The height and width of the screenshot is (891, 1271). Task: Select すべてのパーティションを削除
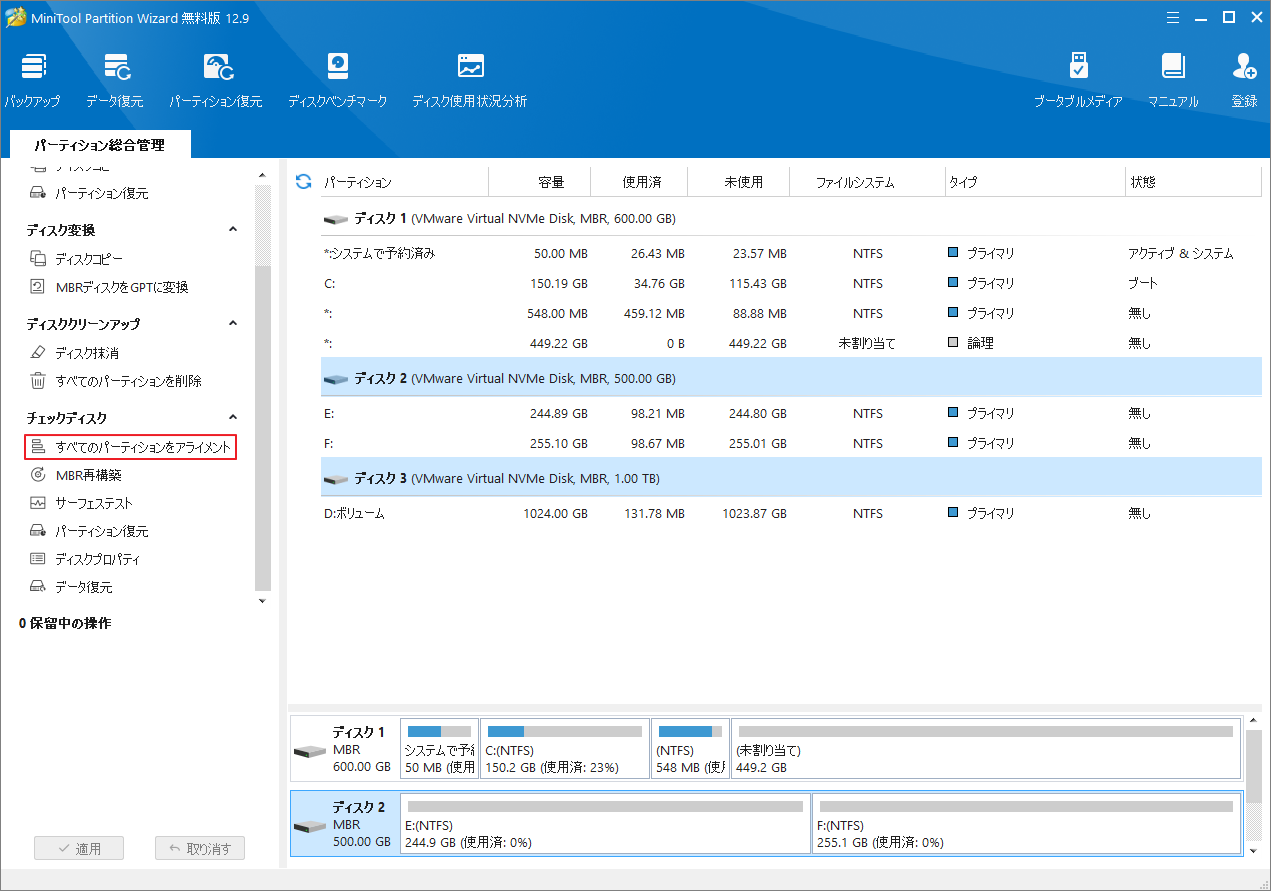[x=115, y=381]
